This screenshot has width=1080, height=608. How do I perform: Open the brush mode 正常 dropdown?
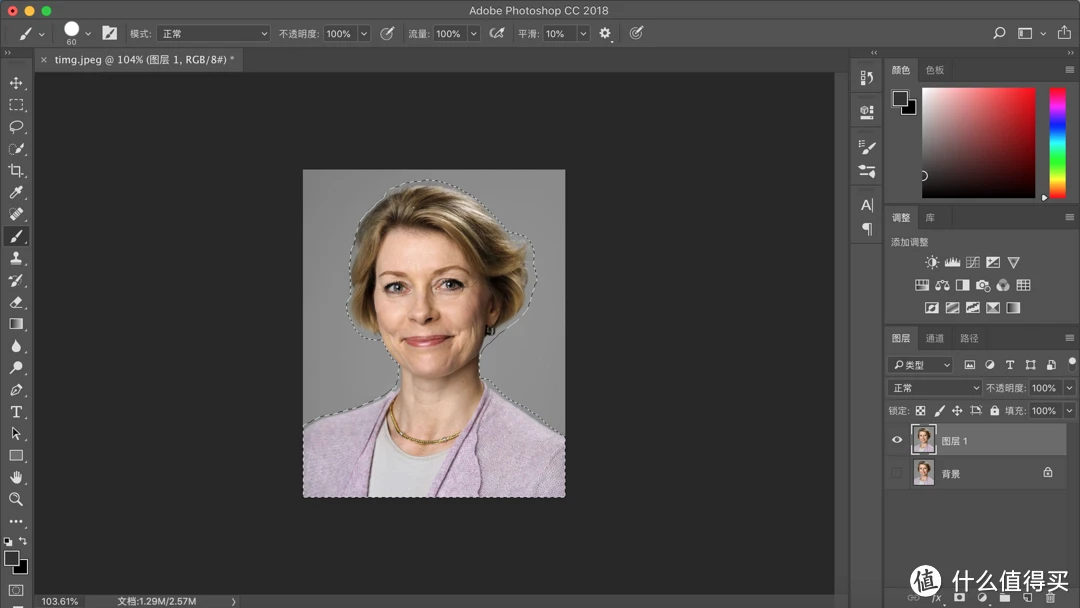[x=214, y=33]
